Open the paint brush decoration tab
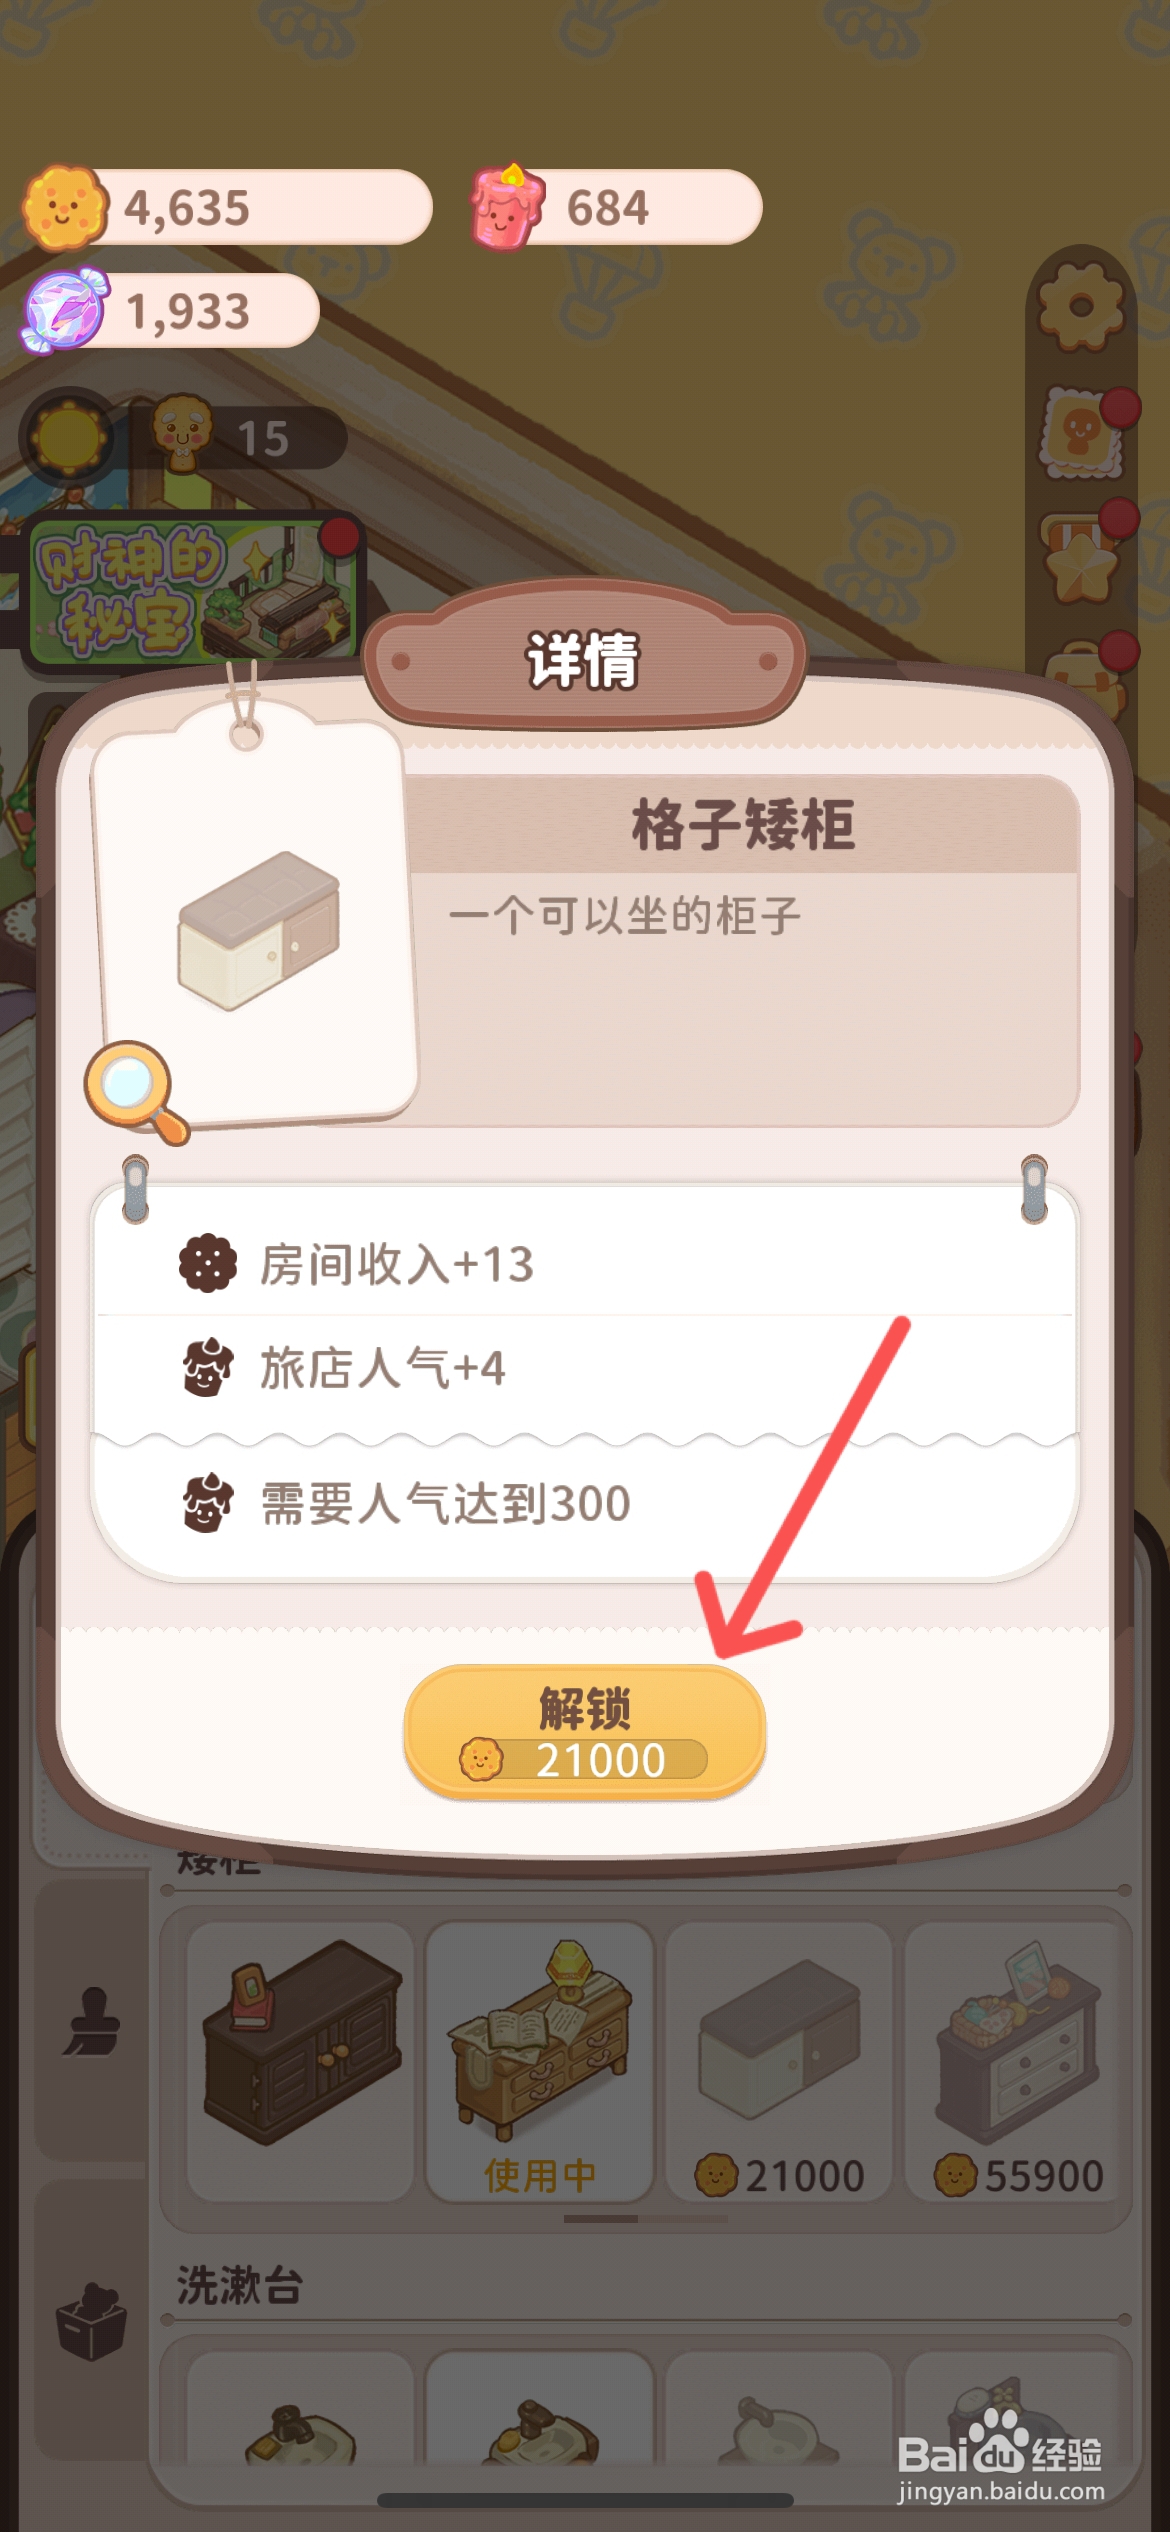The image size is (1170, 2532). click(90, 2021)
